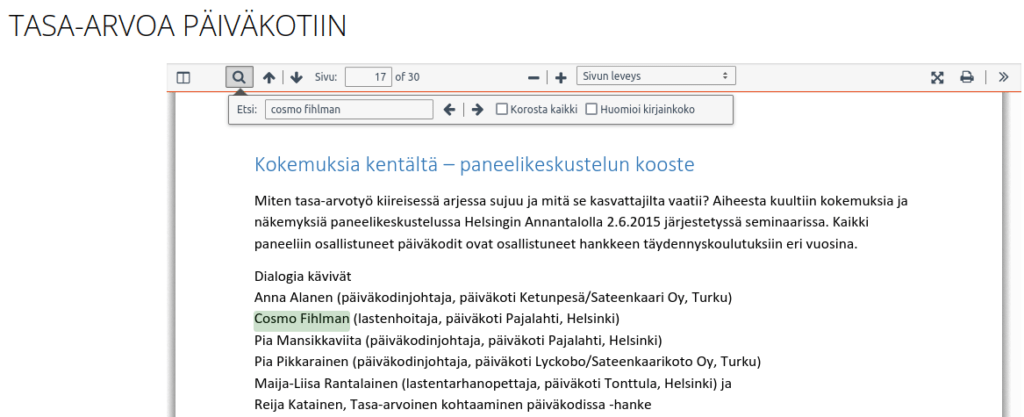Print the document using printer icon
The image size is (1024, 417).
click(x=967, y=77)
